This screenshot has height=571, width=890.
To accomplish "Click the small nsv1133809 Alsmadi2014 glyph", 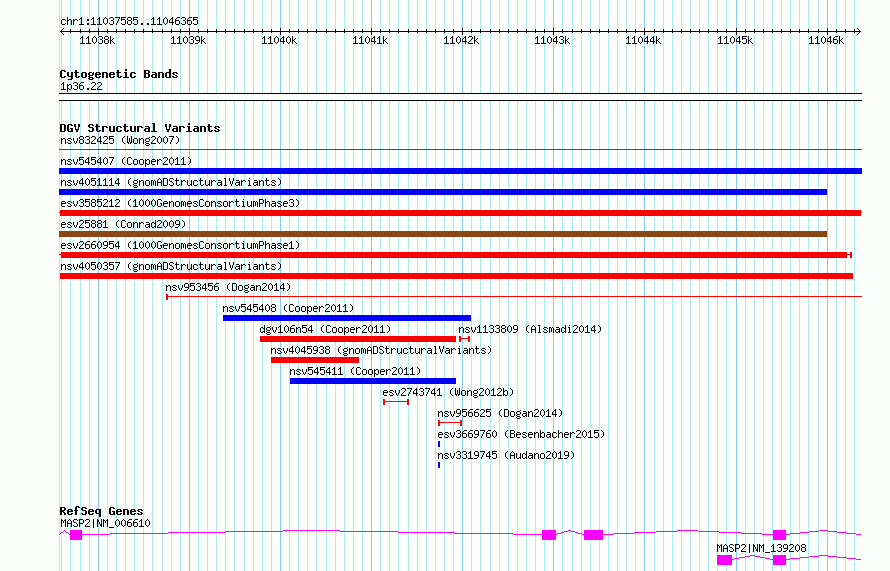I will click(x=464, y=339).
